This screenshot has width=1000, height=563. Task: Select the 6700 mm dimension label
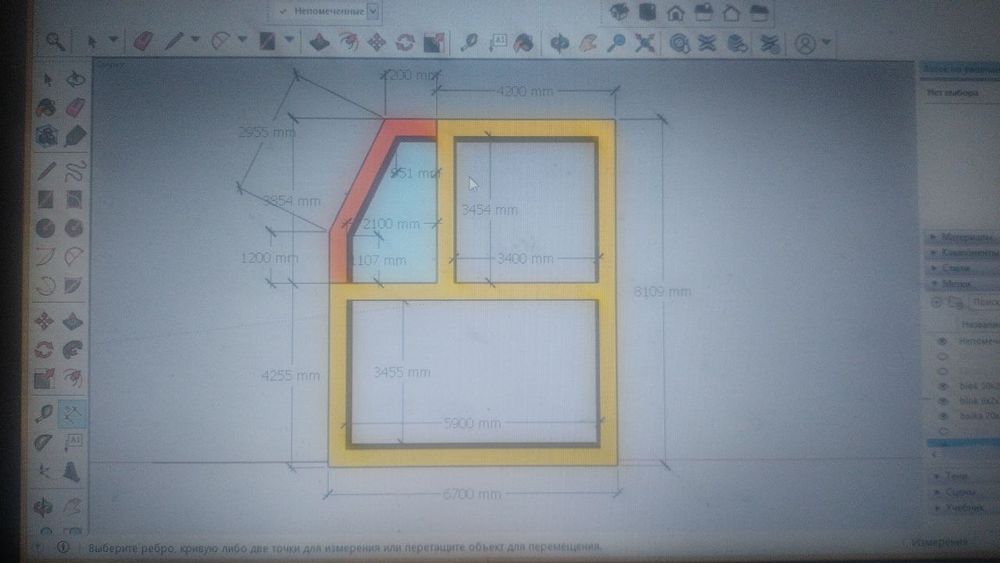(472, 494)
